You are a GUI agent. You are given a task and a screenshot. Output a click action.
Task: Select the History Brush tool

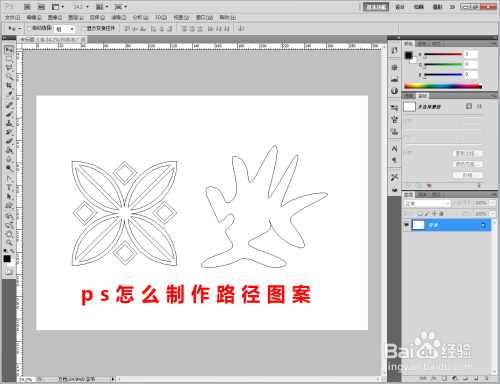click(9, 132)
